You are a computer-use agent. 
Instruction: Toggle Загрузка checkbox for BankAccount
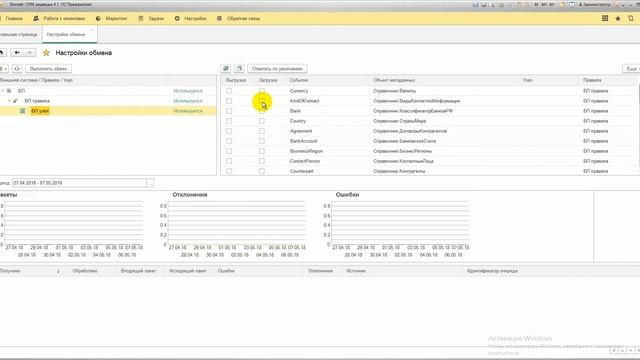(x=262, y=141)
